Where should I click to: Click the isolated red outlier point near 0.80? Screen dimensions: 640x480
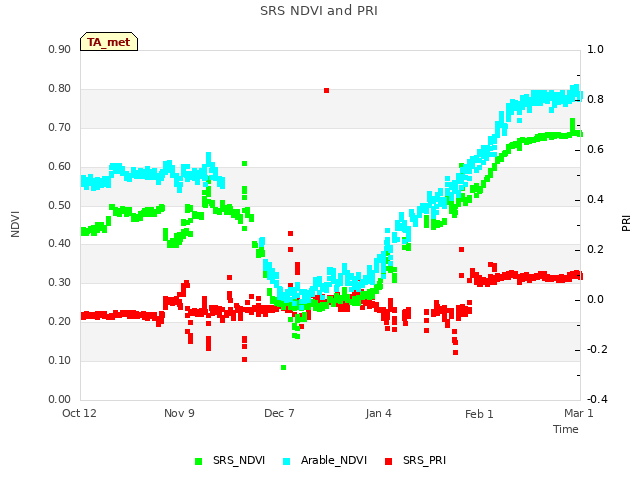pos(327,91)
